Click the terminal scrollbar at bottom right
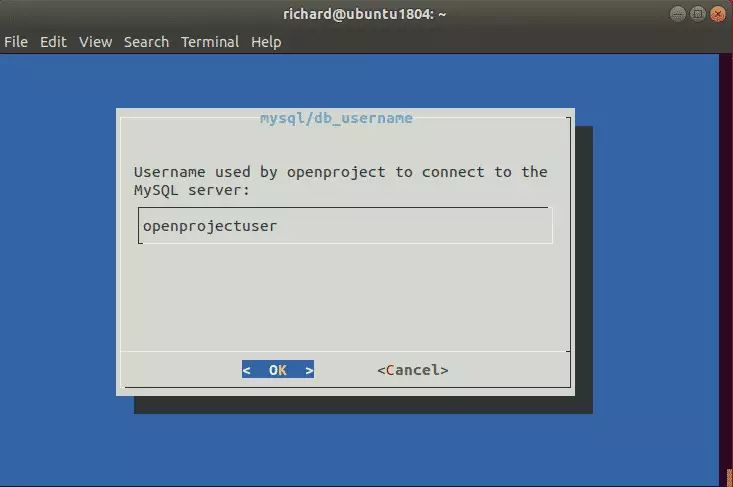The width and height of the screenshot is (733, 487). pos(729,477)
